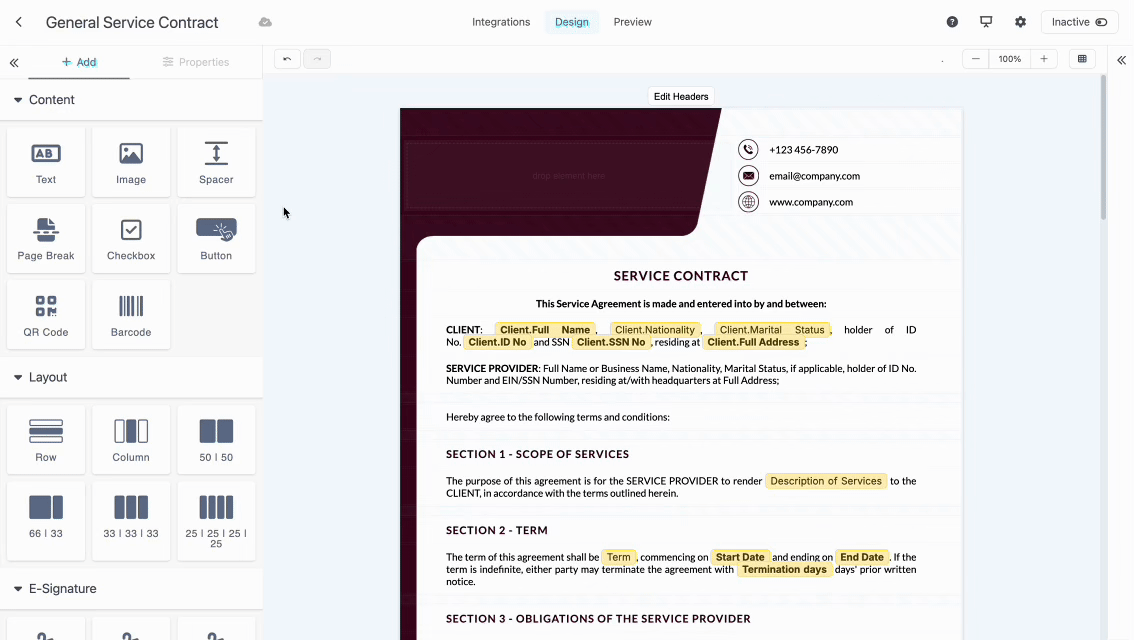This screenshot has width=1134, height=640.
Task: Choose the QR Code element
Action: click(46, 314)
